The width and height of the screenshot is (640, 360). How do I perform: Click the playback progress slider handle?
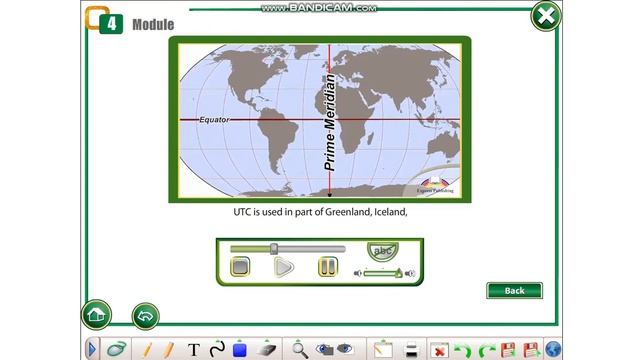[274, 249]
